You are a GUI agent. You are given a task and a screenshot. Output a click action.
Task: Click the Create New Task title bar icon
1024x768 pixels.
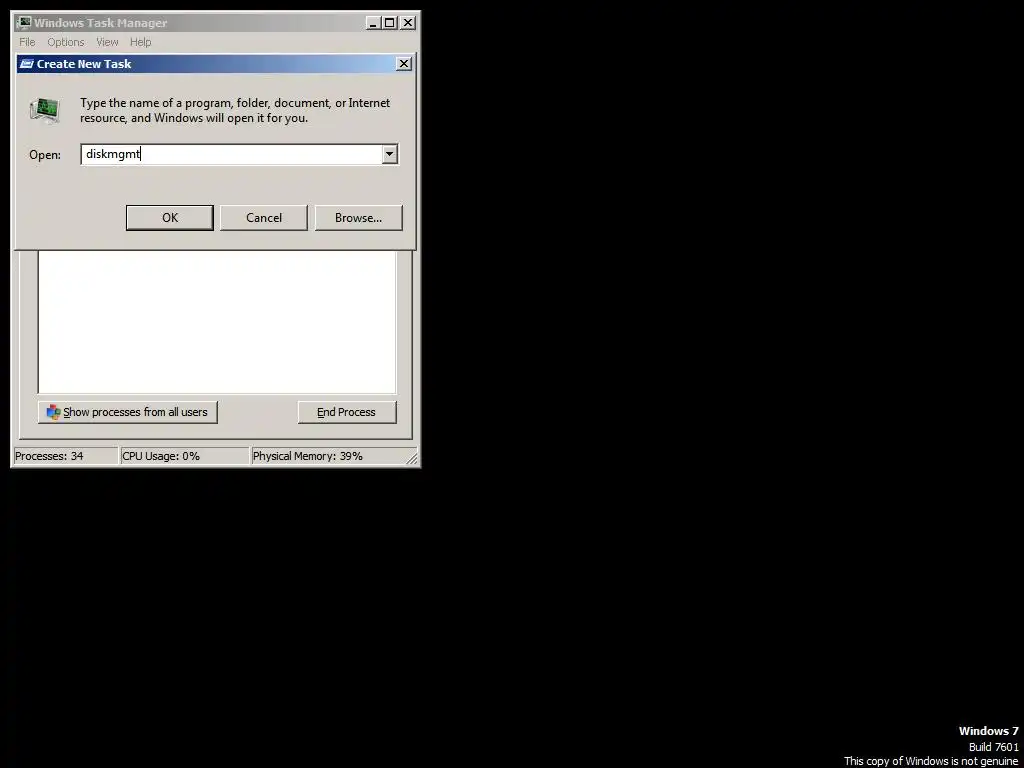tap(27, 63)
